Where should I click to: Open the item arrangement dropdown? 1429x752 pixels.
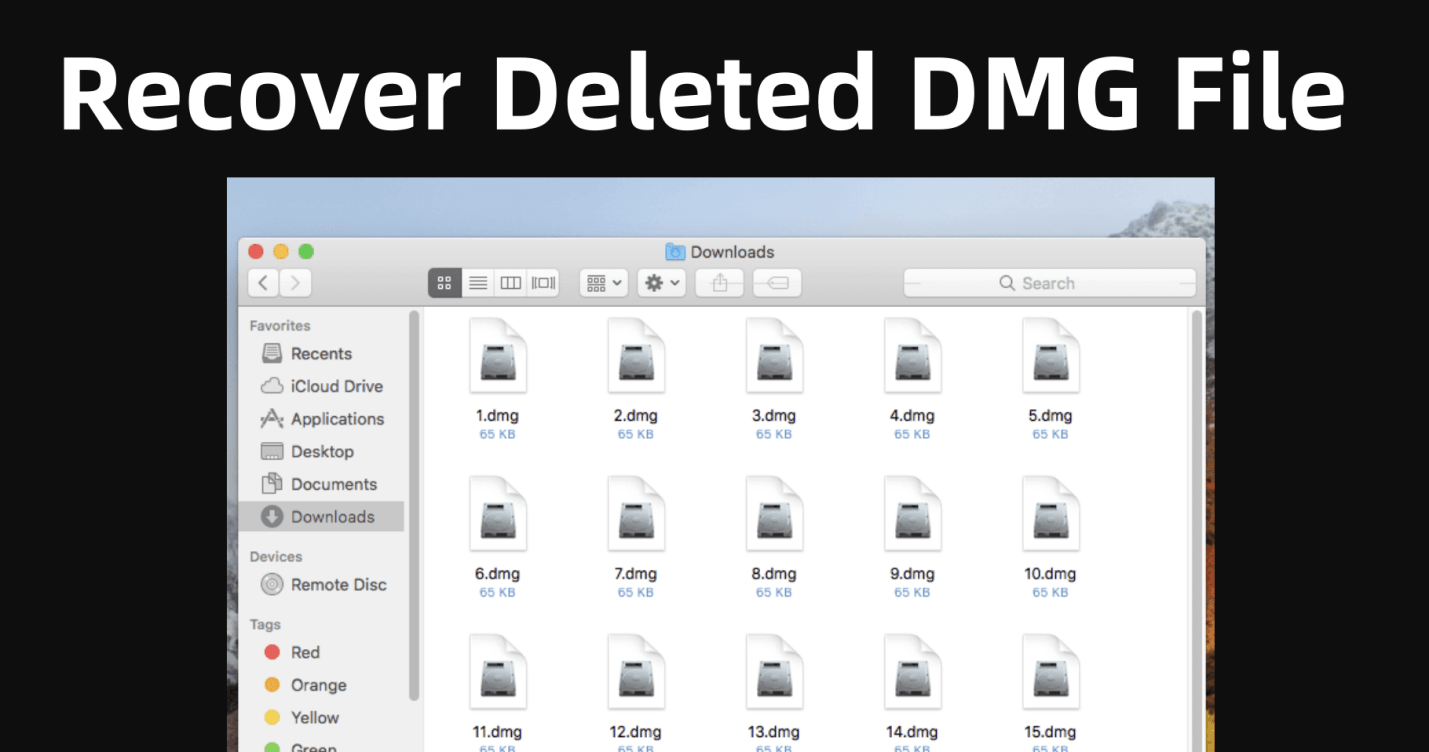604,283
